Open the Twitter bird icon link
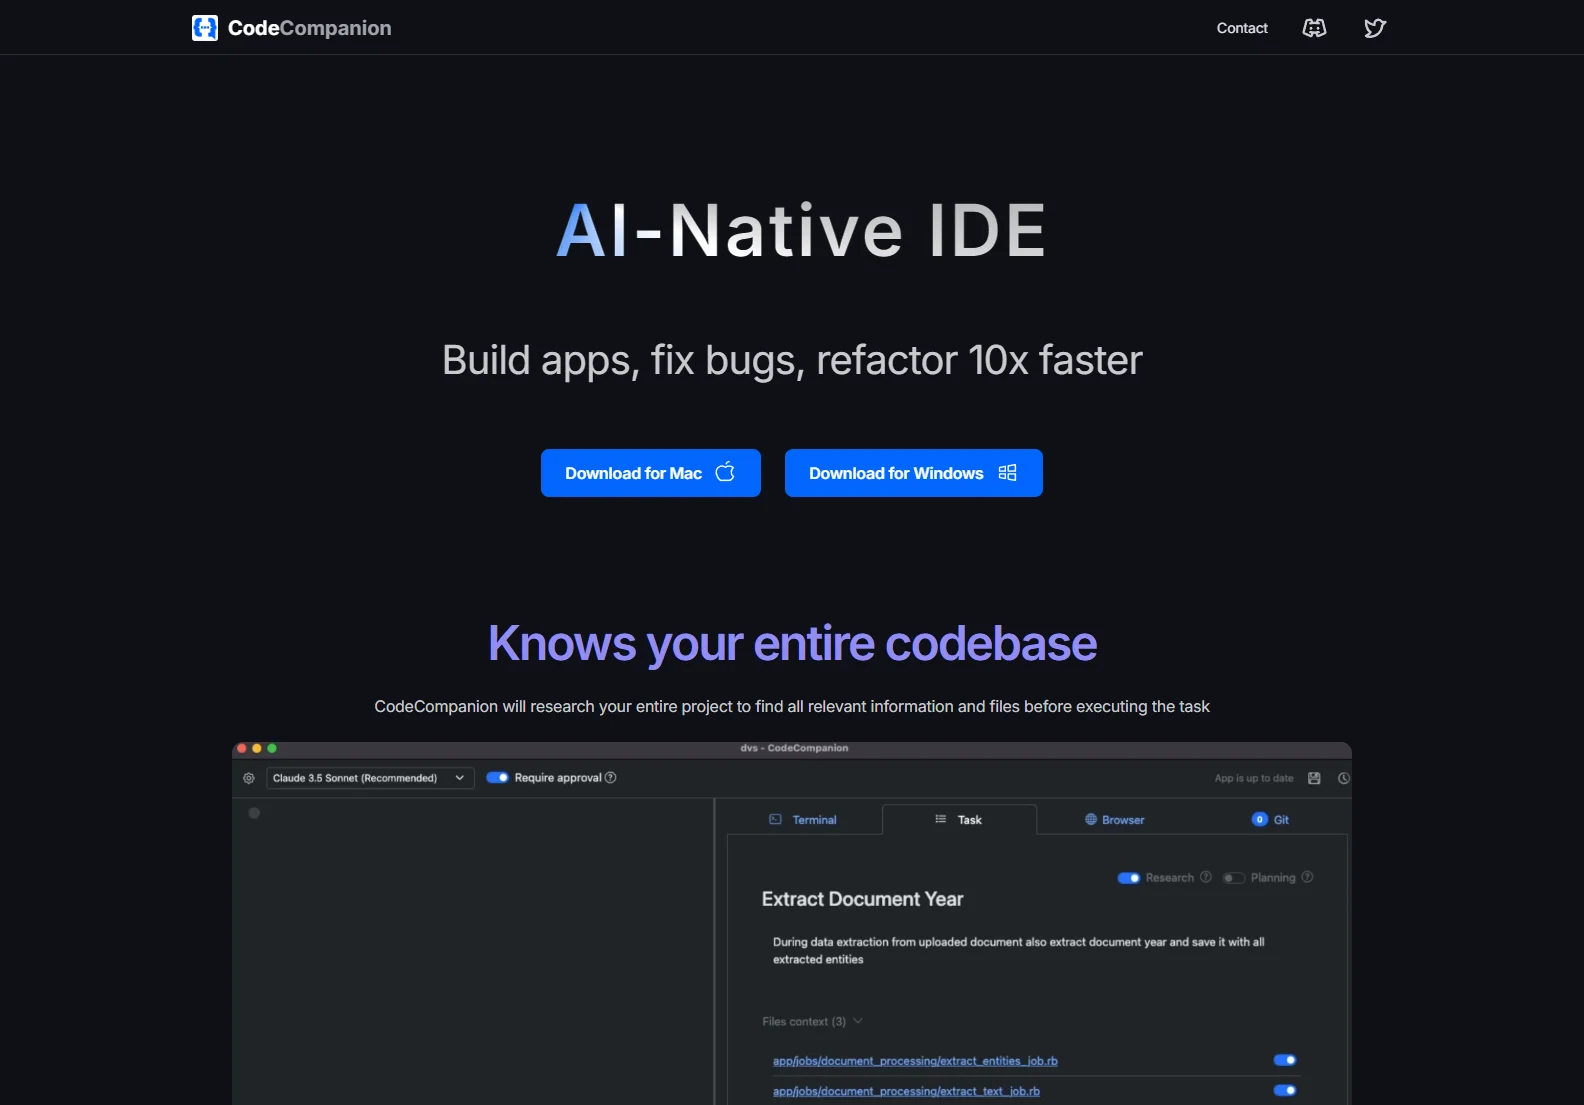 (x=1375, y=28)
